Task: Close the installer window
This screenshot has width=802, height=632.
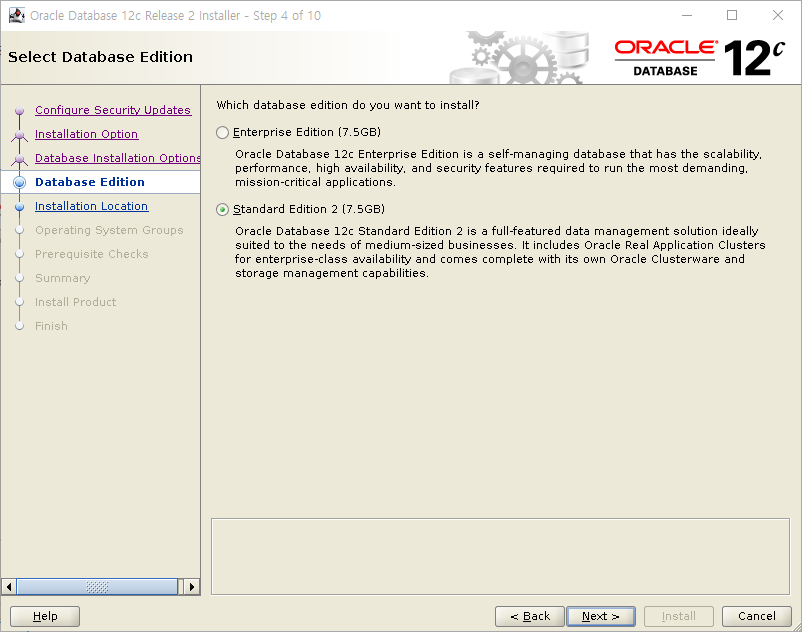Action: pyautogui.click(x=777, y=15)
